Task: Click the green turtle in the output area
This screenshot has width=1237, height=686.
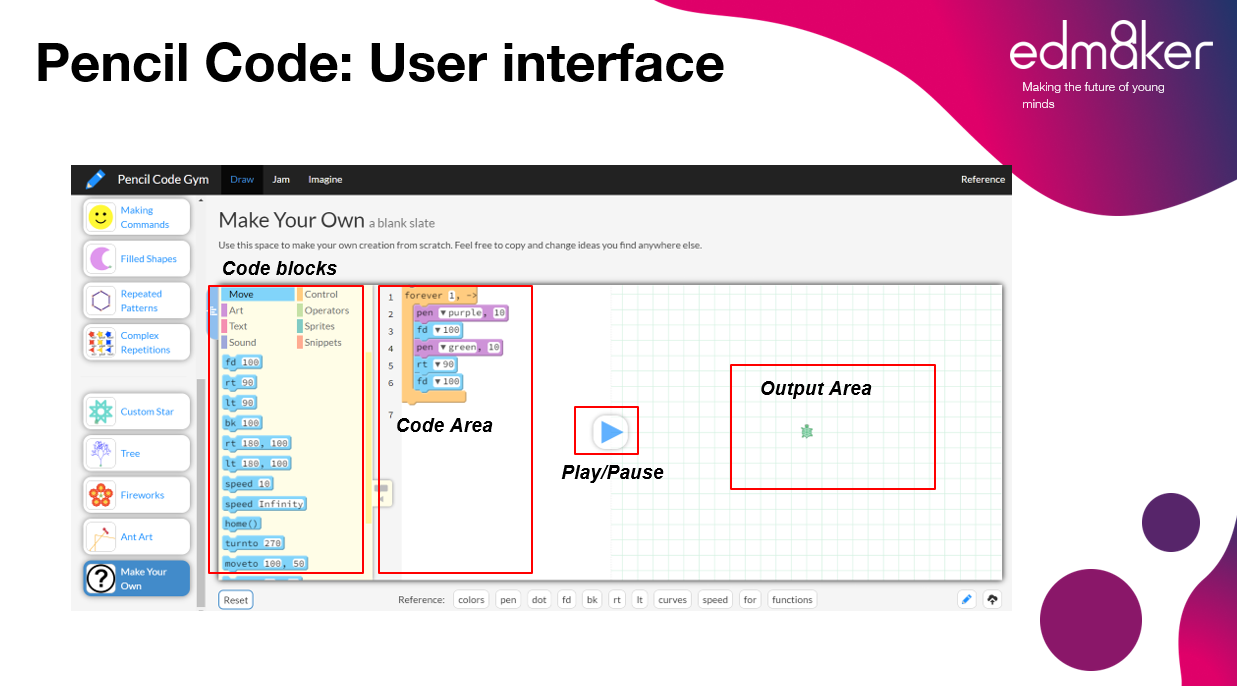Action: point(807,431)
